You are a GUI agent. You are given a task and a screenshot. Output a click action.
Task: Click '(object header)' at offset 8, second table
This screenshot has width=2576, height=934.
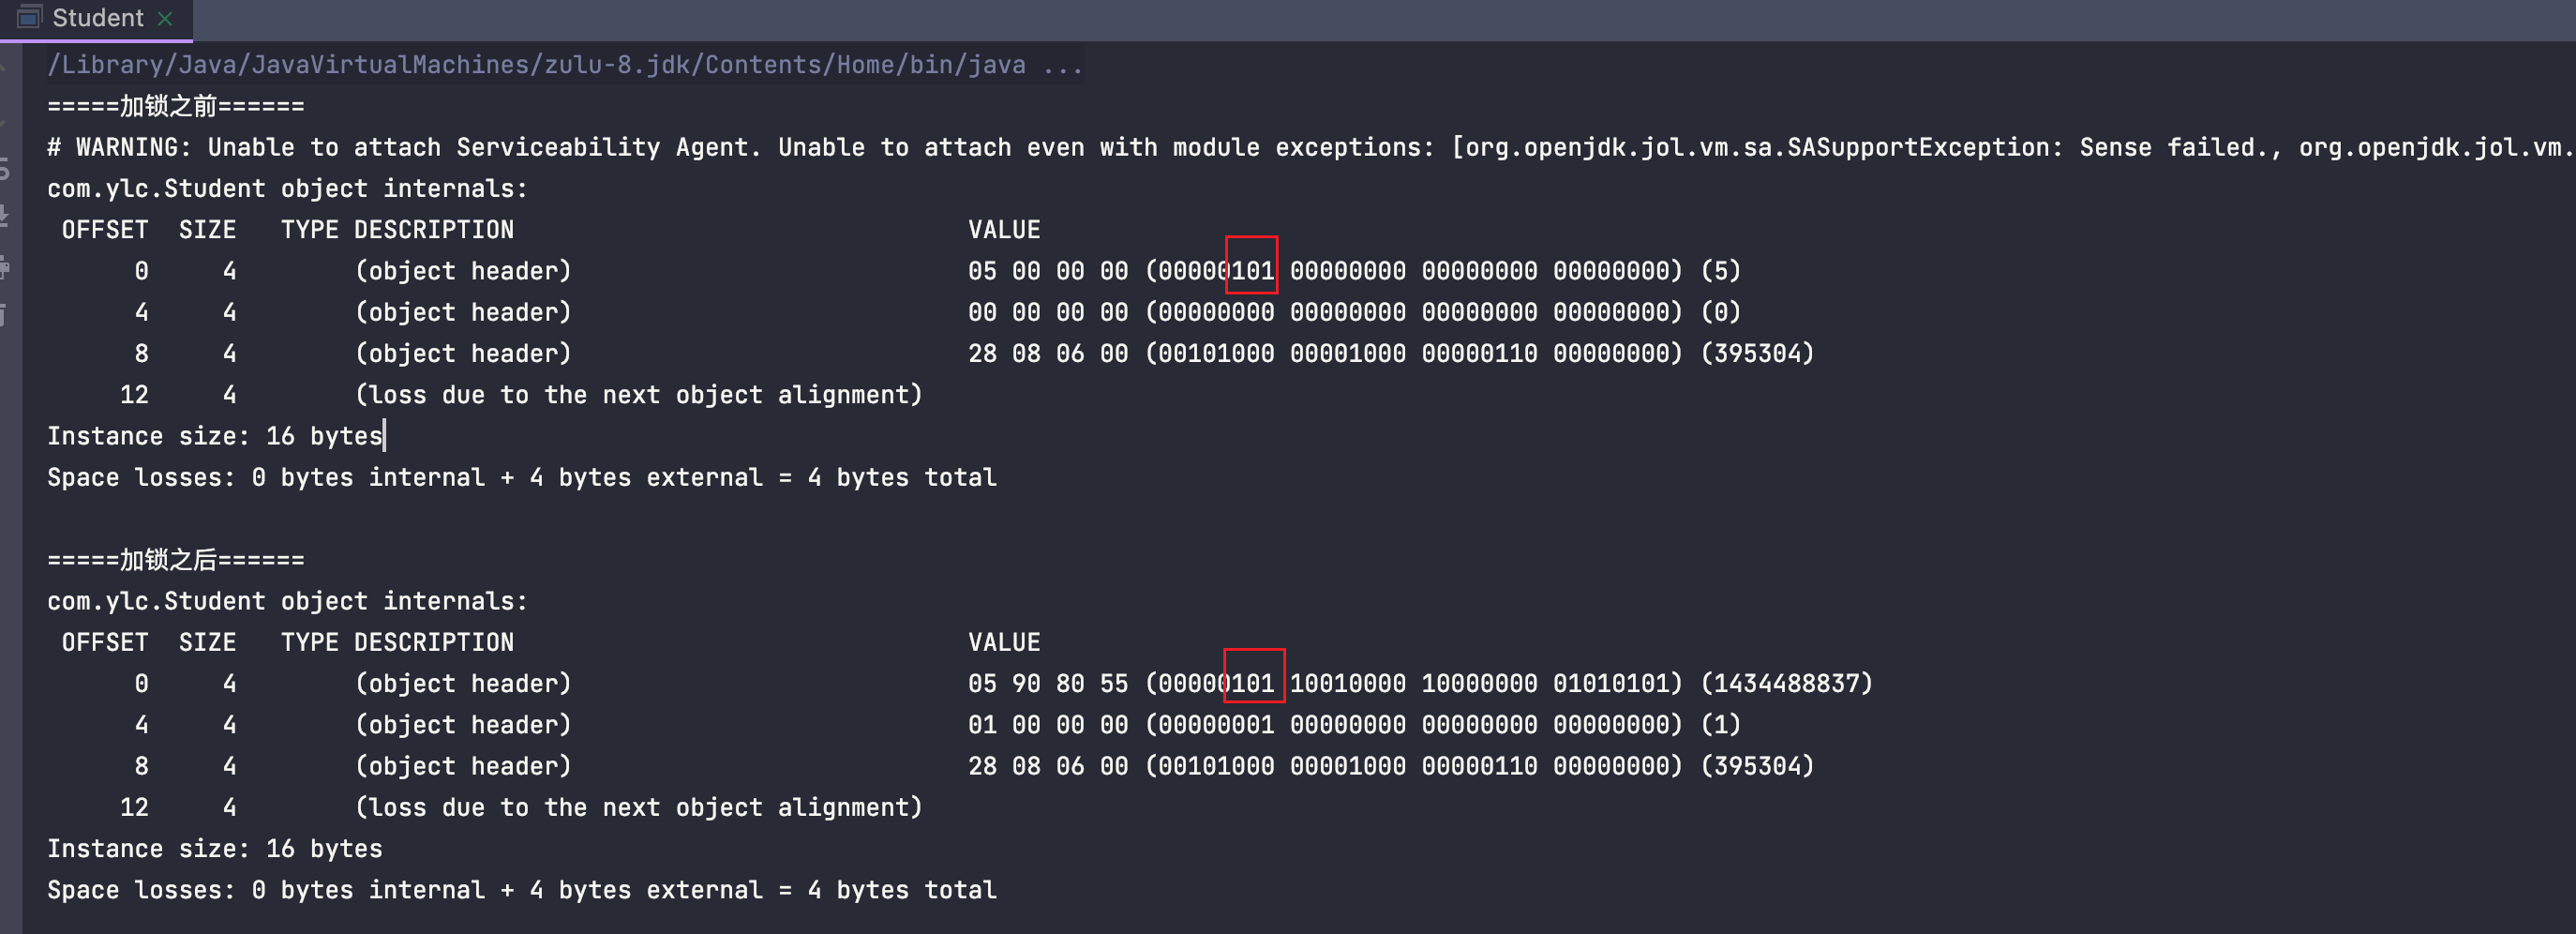coord(463,766)
